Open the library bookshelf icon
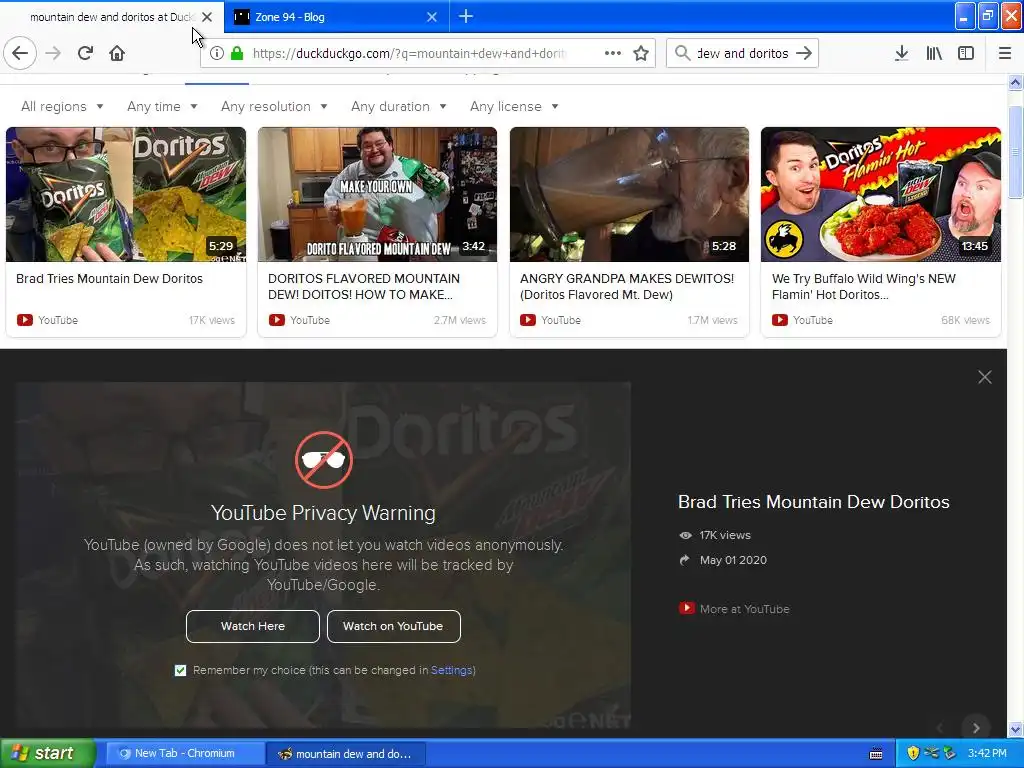The image size is (1024, 768). click(x=934, y=53)
